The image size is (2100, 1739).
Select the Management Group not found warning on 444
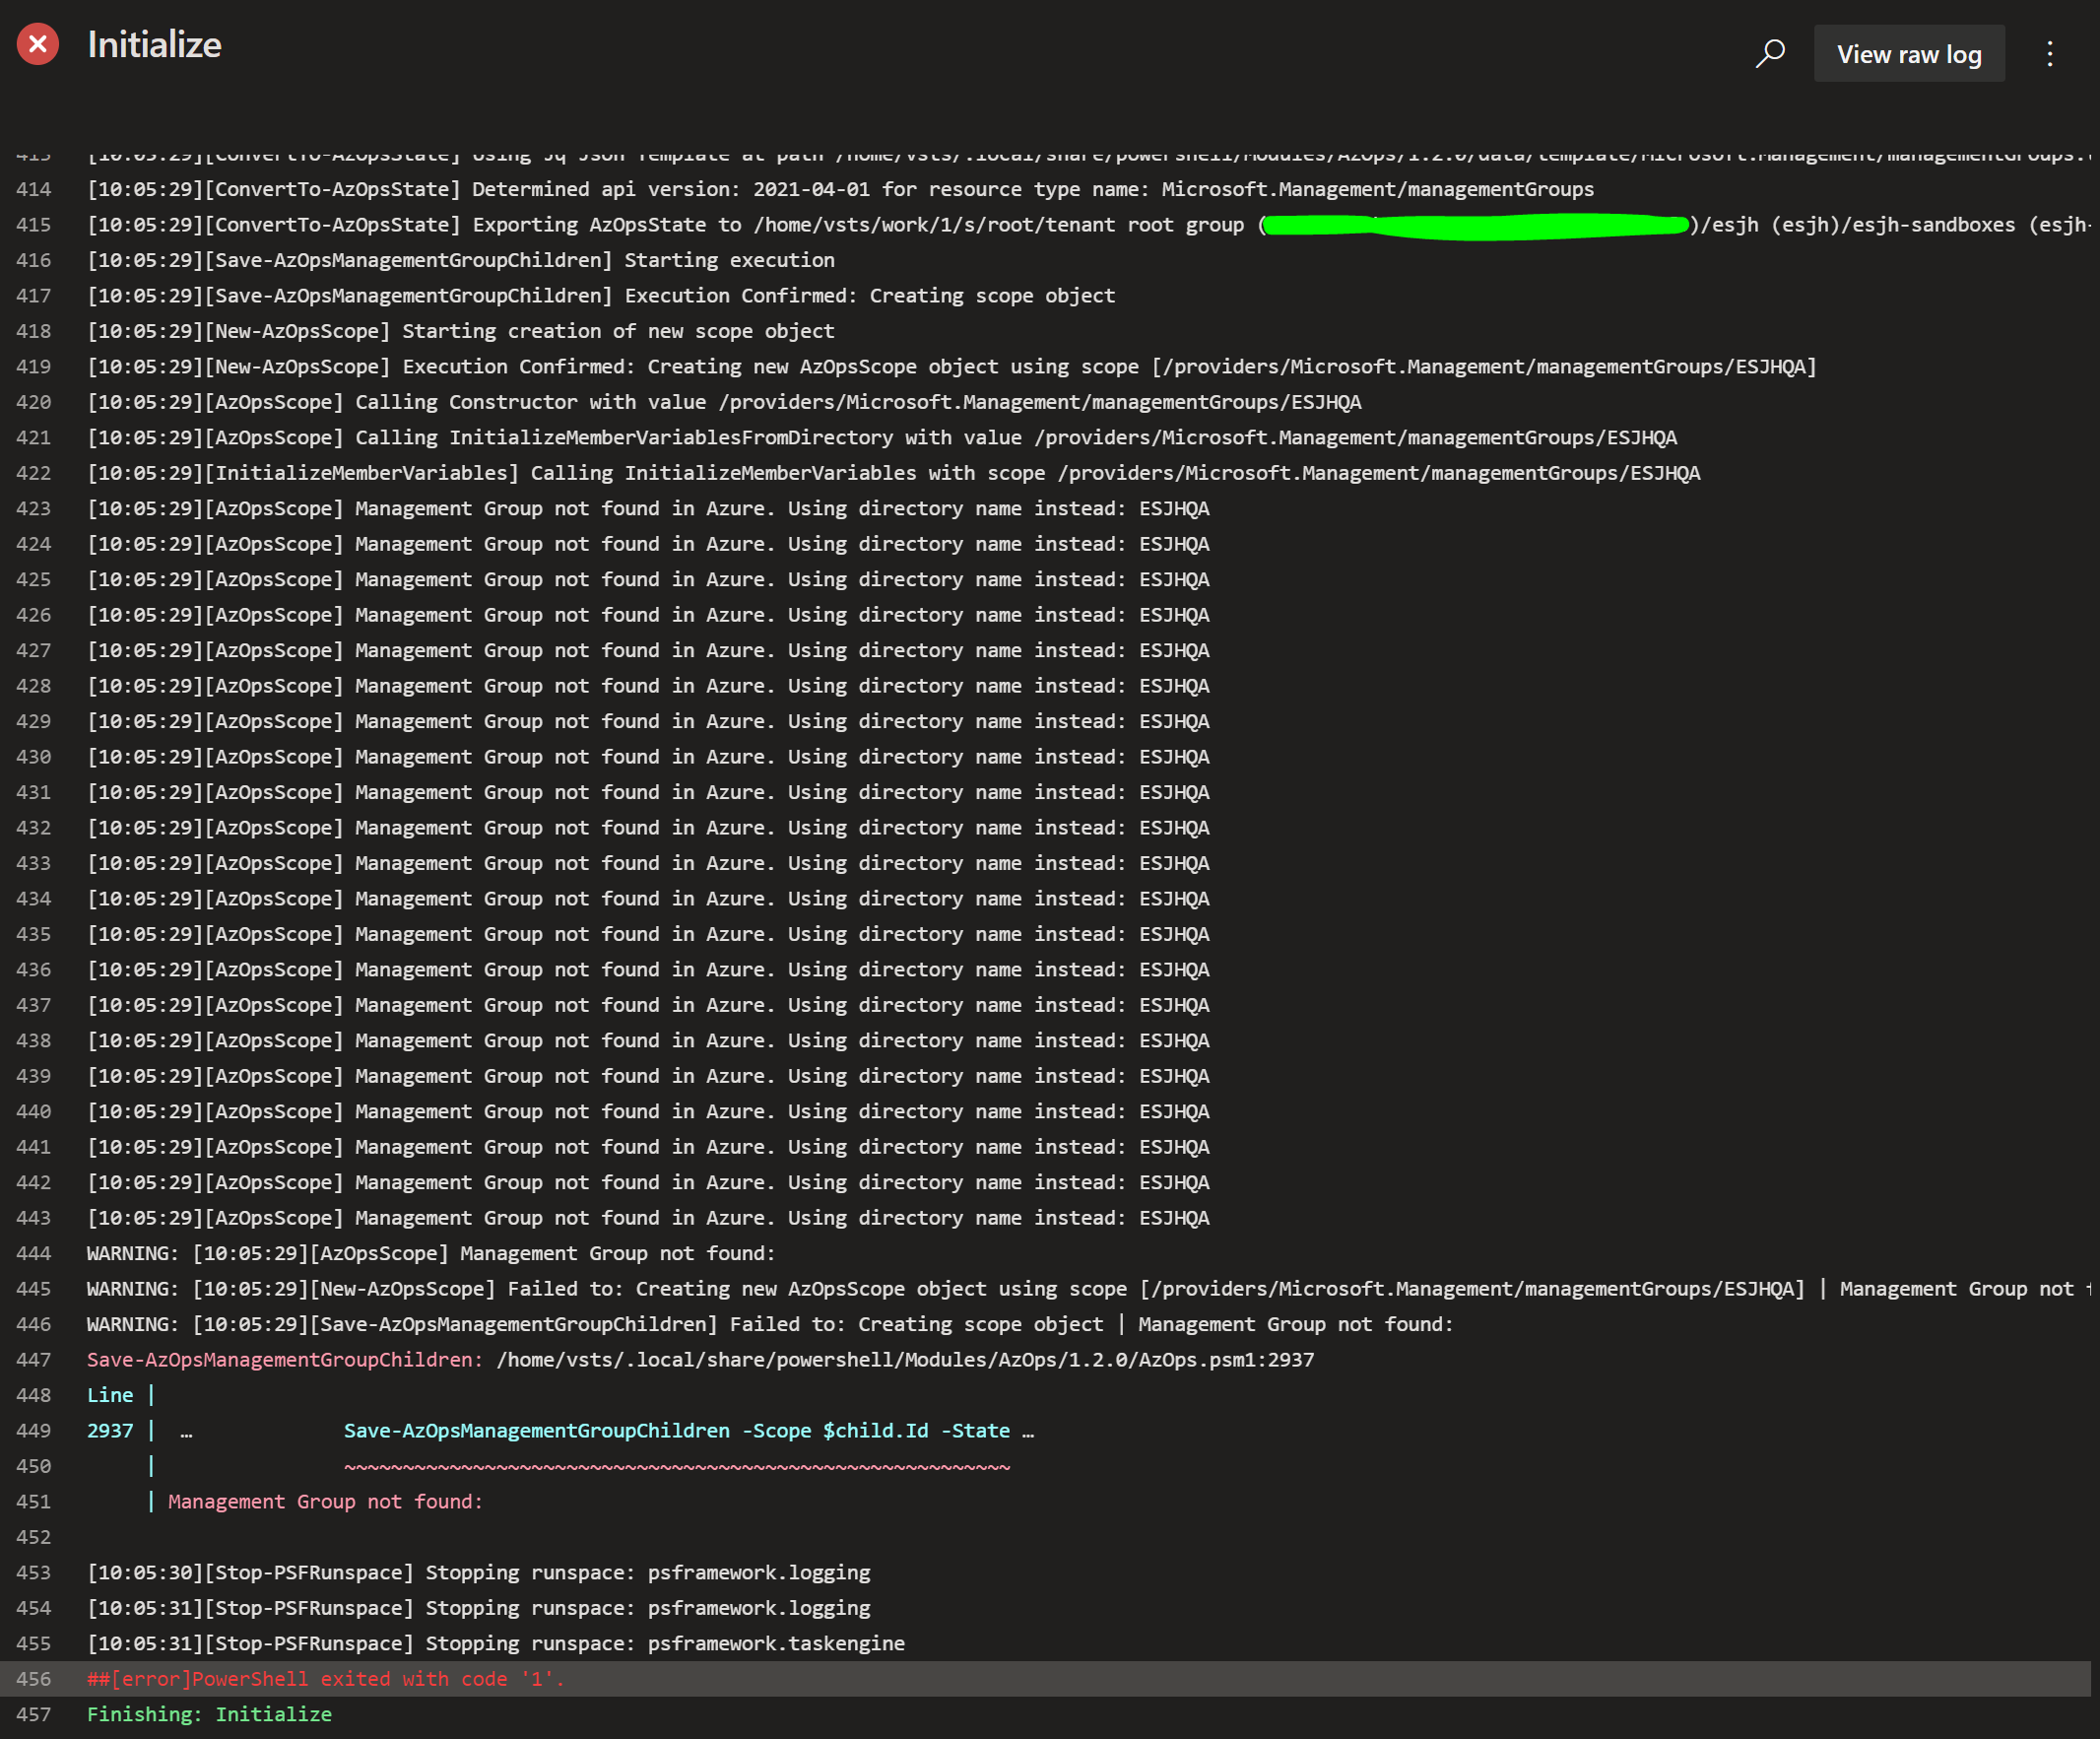point(430,1252)
